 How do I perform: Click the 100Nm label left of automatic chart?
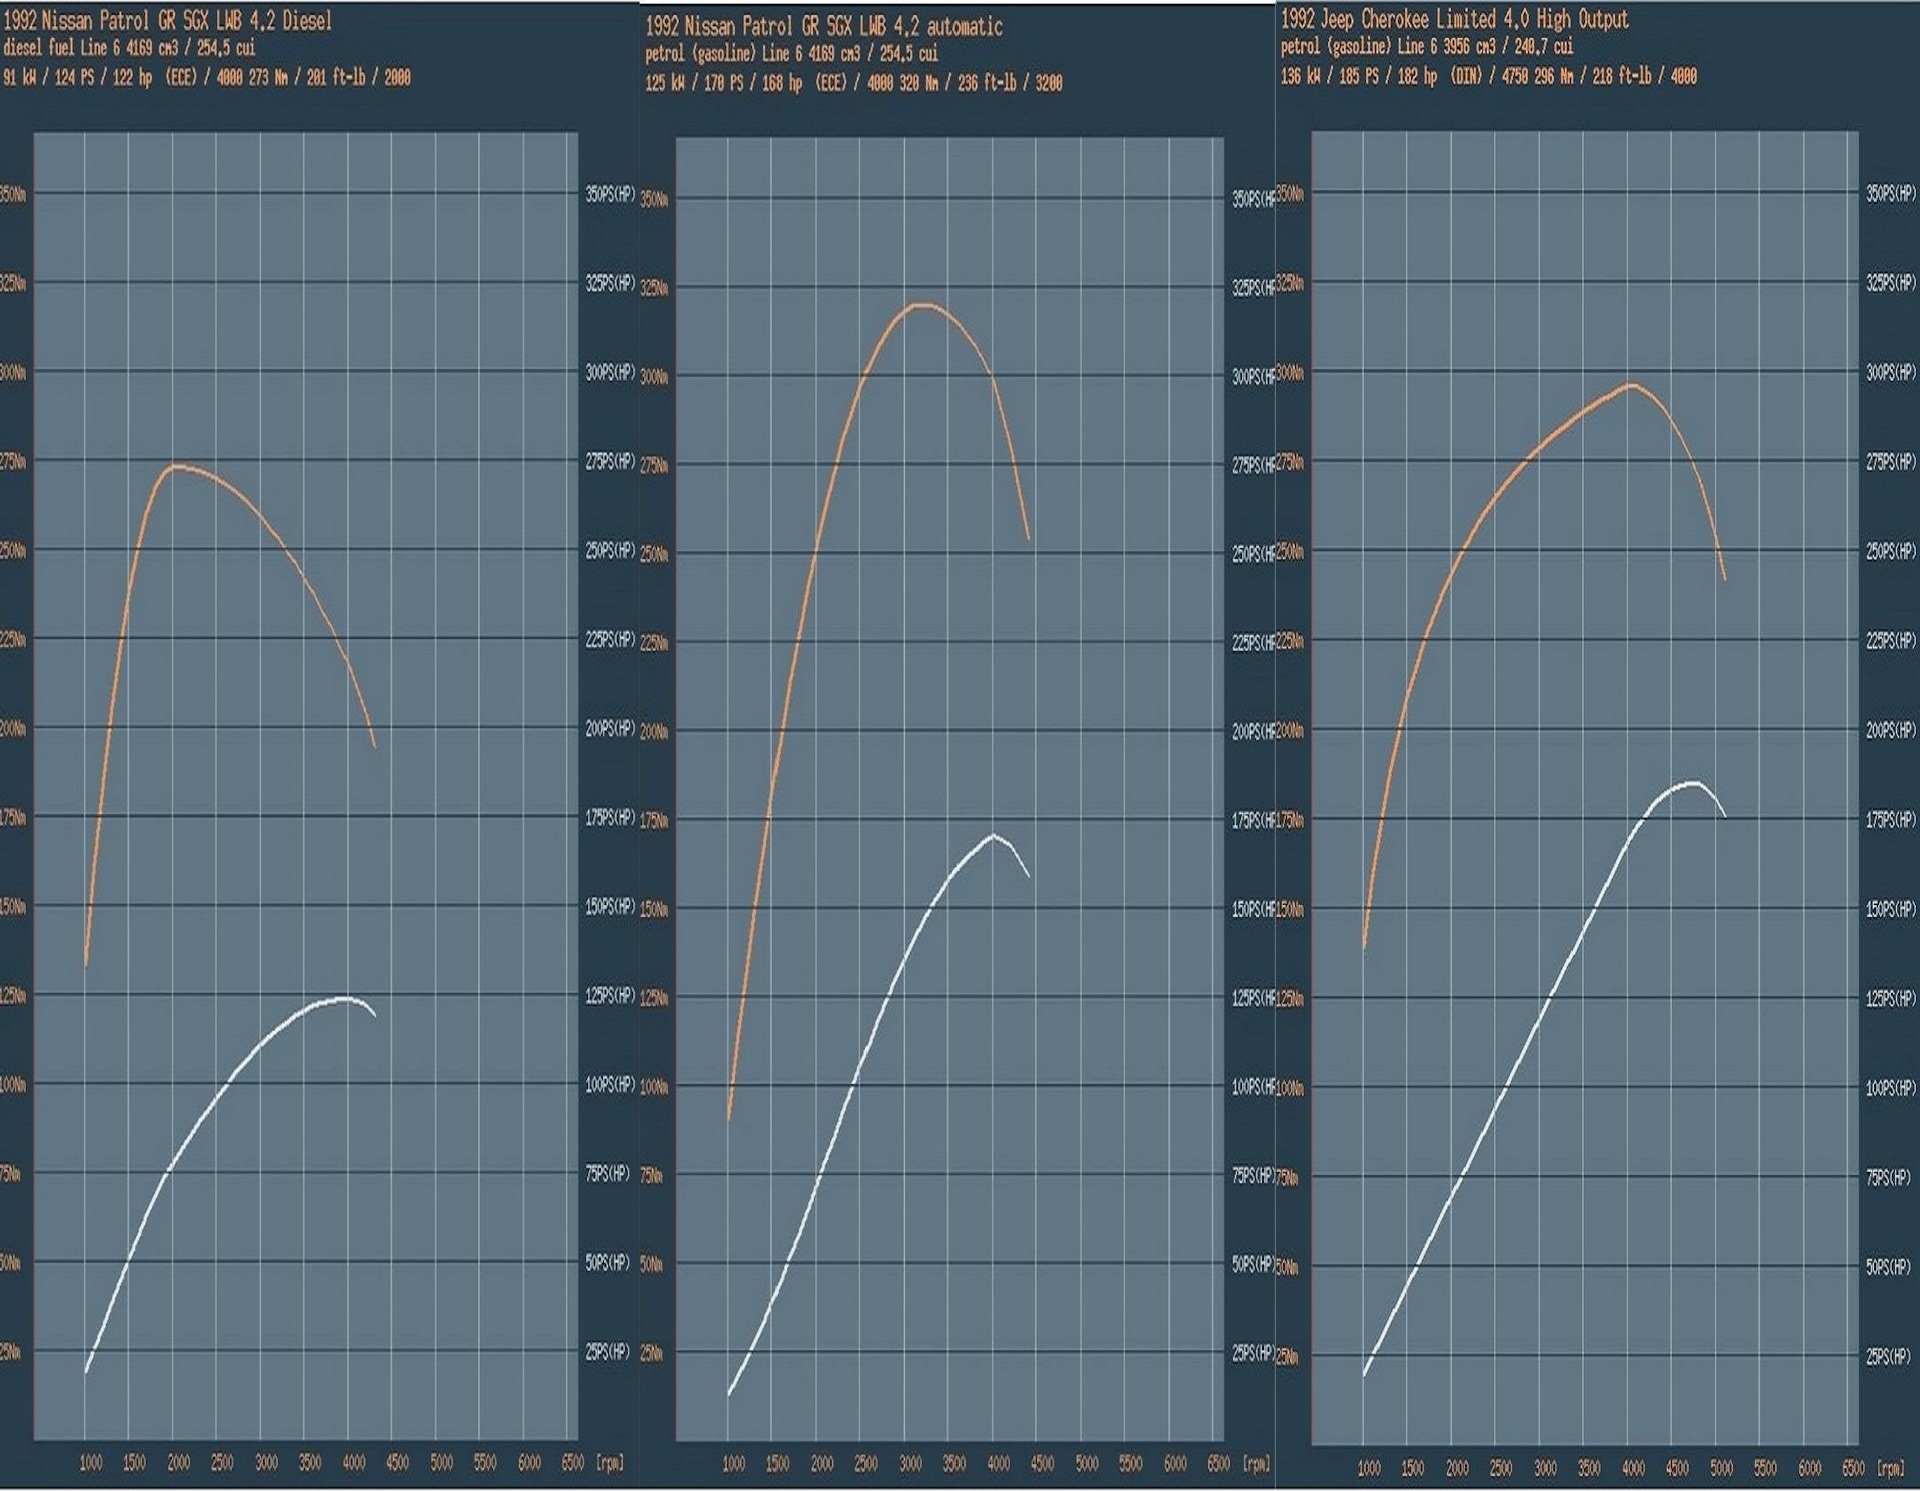(654, 1087)
